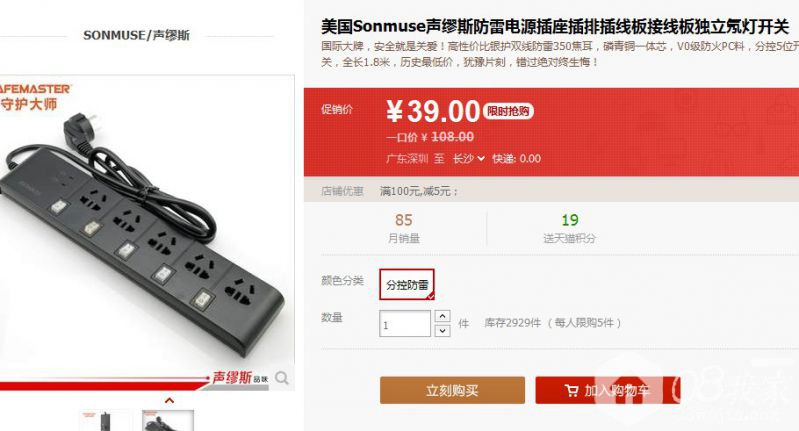This screenshot has width=799, height=431.
Task: Click the SAFEMASTER 守护大师 logo
Action: pos(35,97)
